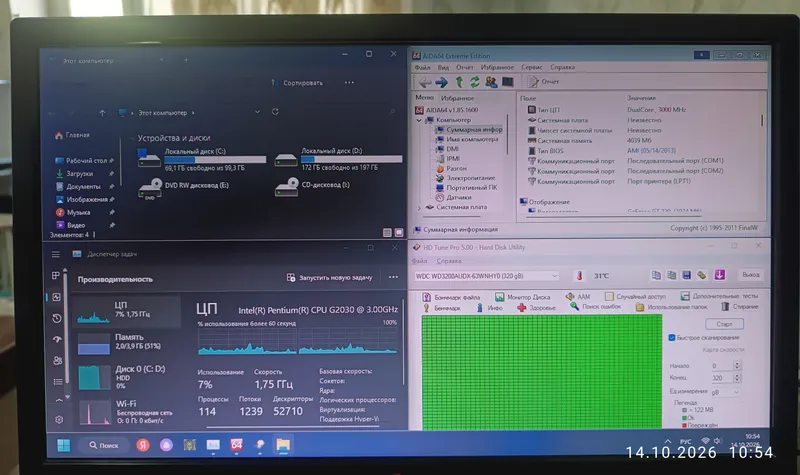Click the Старт button in HD Tune
Image resolution: width=800 pixels, height=475 pixels.
coord(724,324)
